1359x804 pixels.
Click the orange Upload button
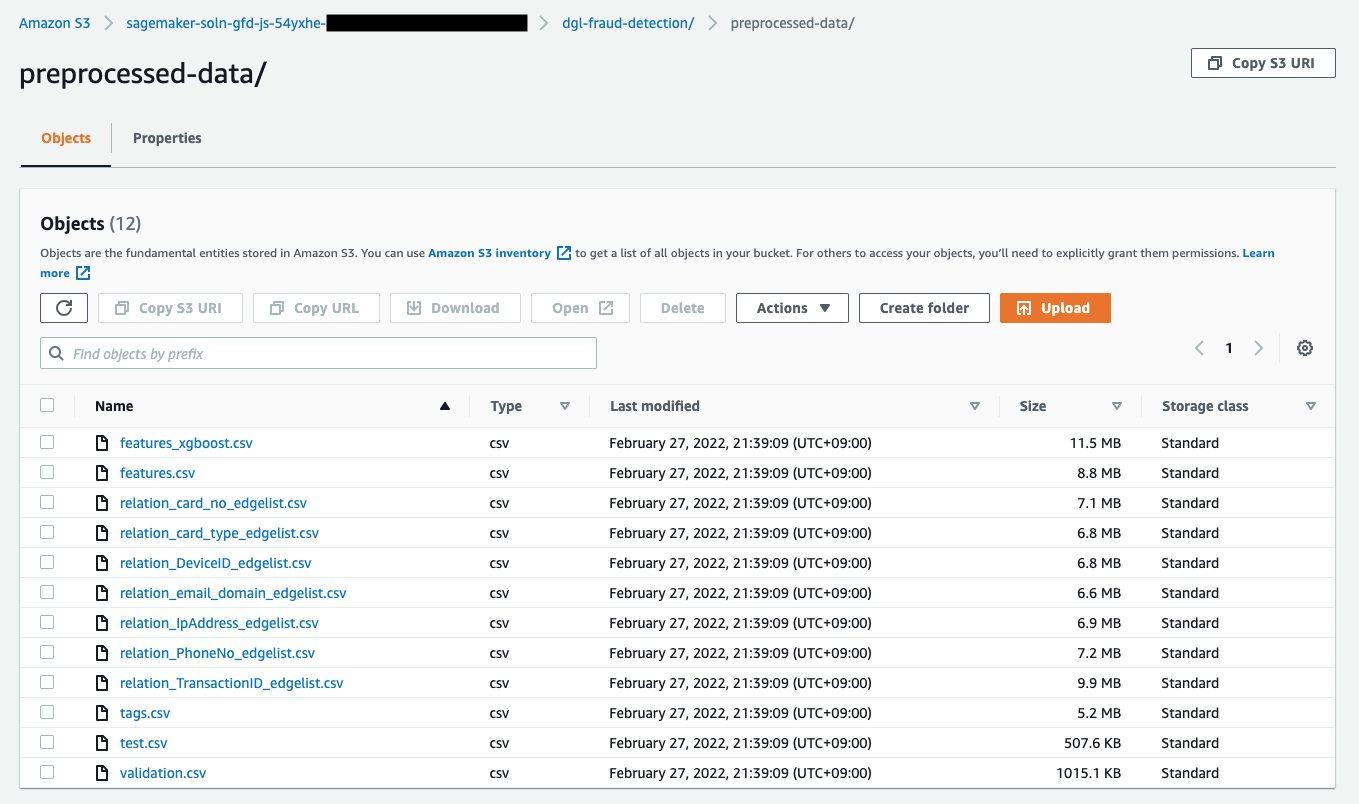[1055, 308]
